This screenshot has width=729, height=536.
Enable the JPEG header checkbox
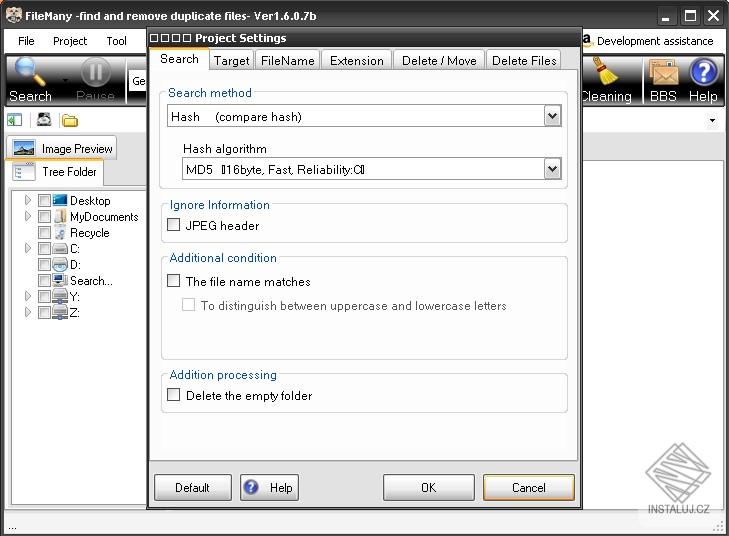point(173,225)
